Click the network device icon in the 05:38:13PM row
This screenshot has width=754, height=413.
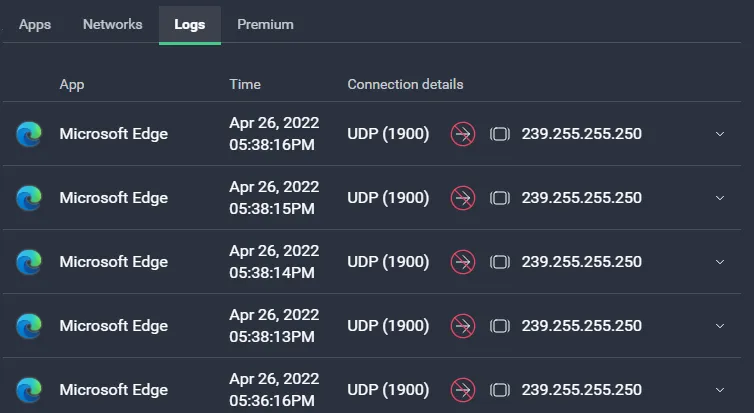[500, 326]
